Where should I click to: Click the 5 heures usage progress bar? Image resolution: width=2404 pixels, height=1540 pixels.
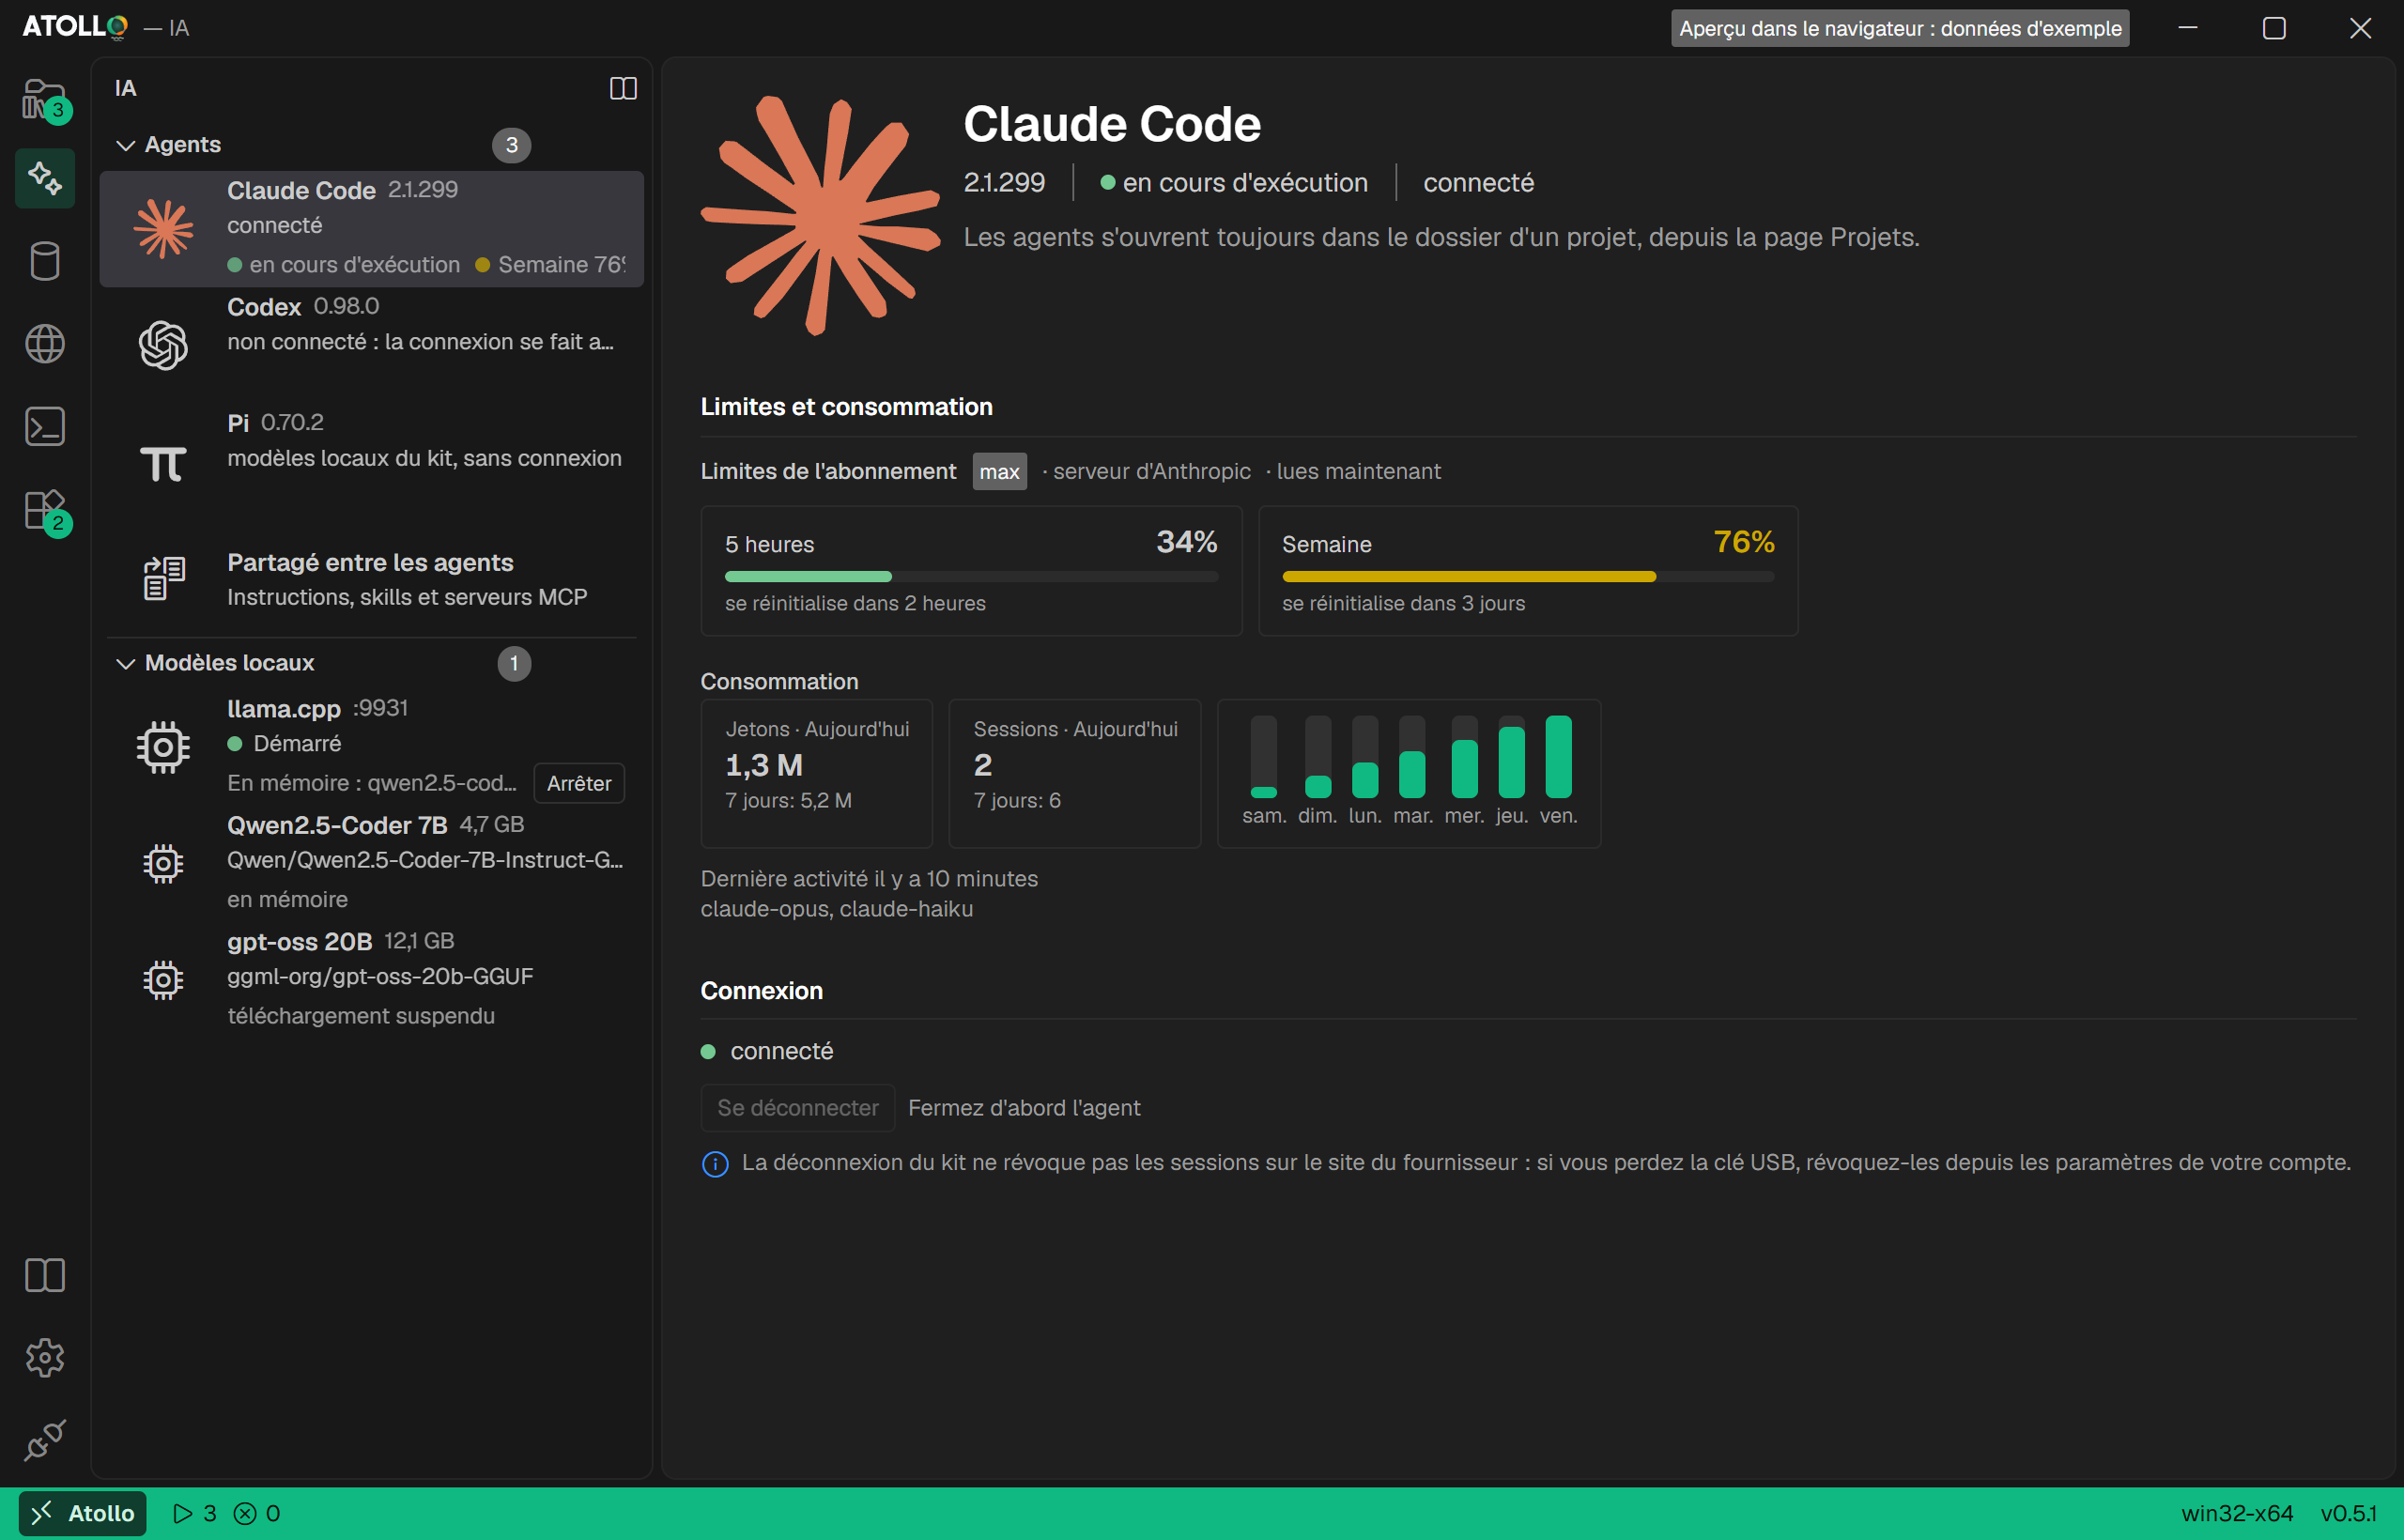click(x=971, y=577)
